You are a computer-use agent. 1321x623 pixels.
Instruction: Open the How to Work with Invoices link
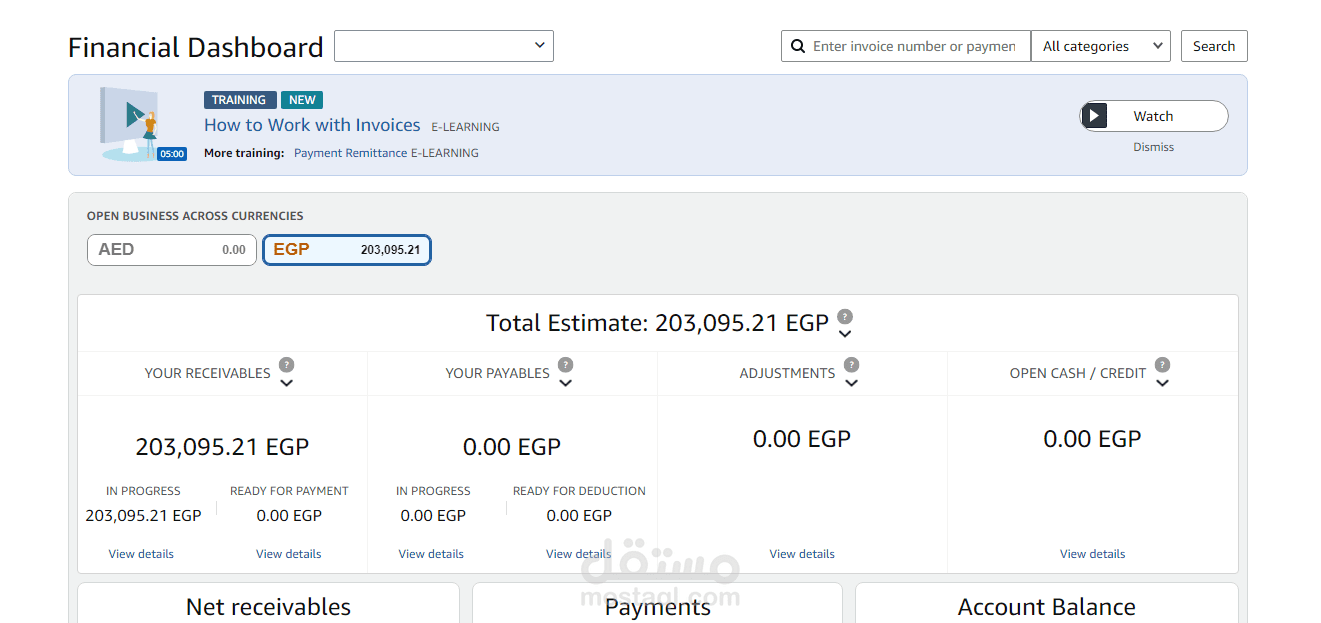click(312, 124)
